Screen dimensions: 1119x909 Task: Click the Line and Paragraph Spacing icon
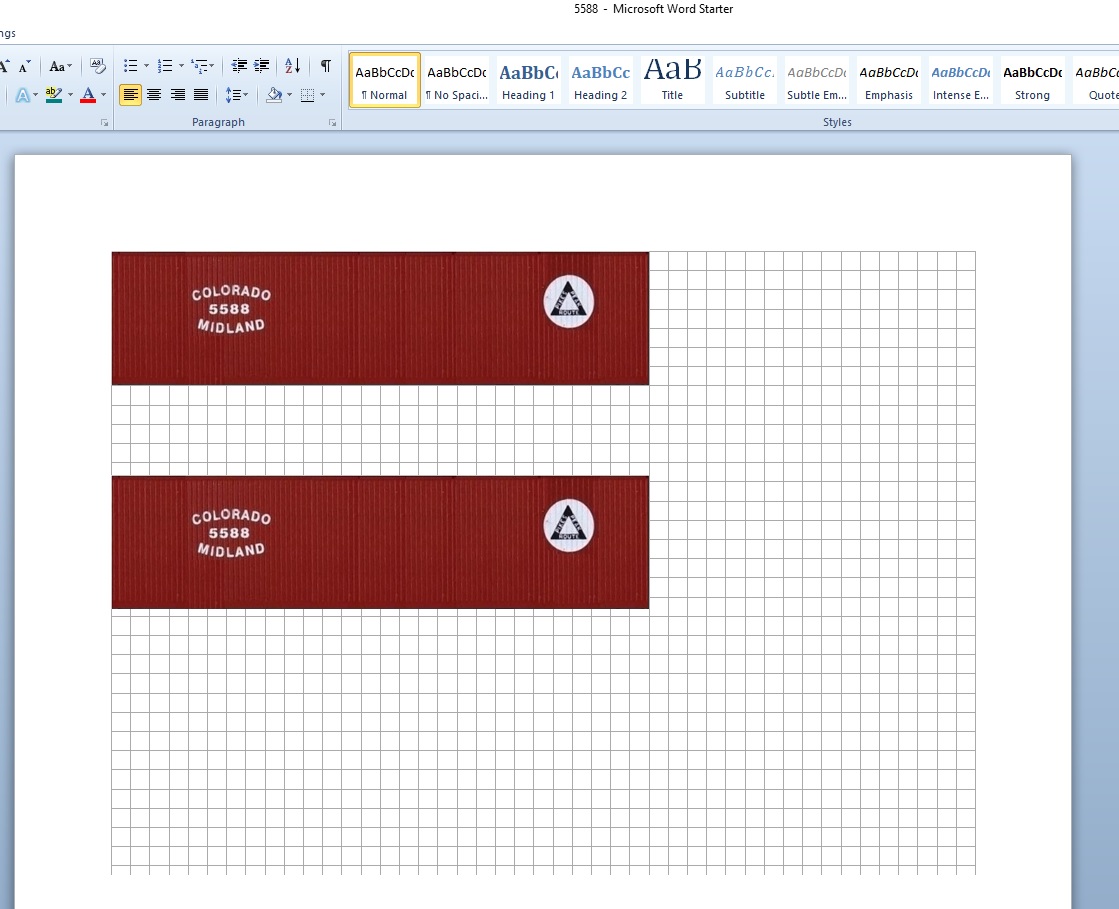pyautogui.click(x=233, y=95)
